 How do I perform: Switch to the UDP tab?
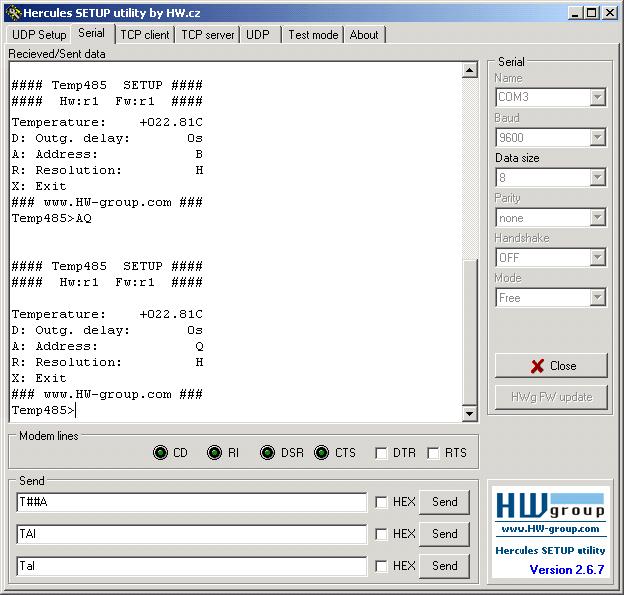(x=258, y=35)
